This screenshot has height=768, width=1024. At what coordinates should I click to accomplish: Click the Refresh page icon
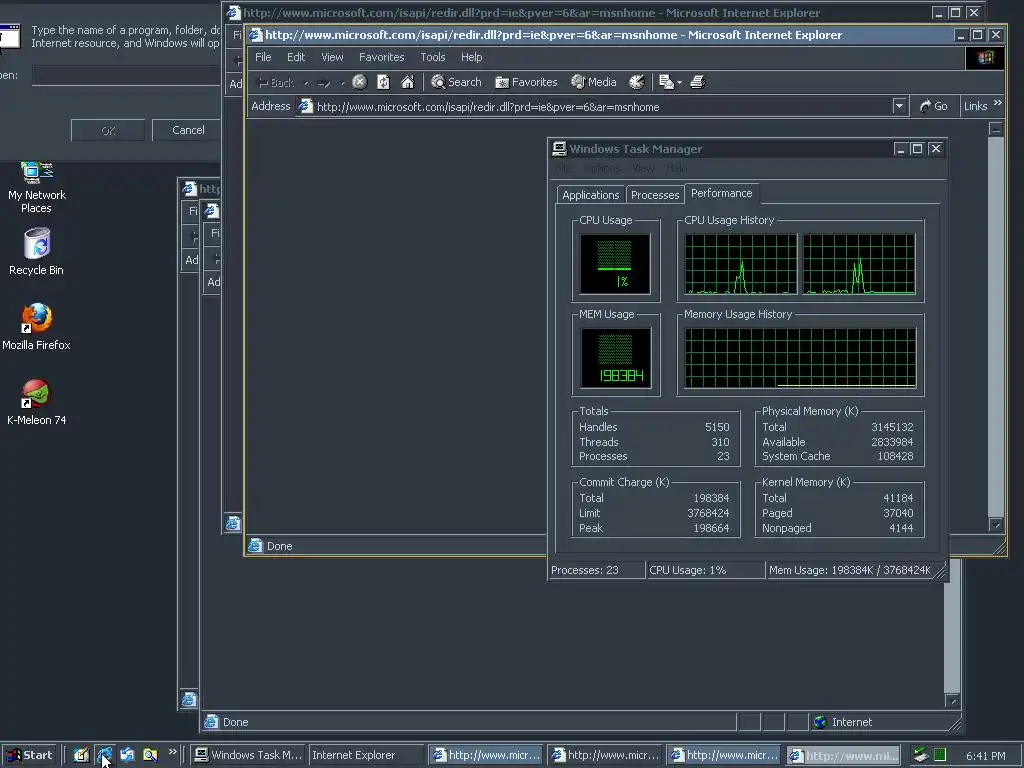[x=383, y=82]
